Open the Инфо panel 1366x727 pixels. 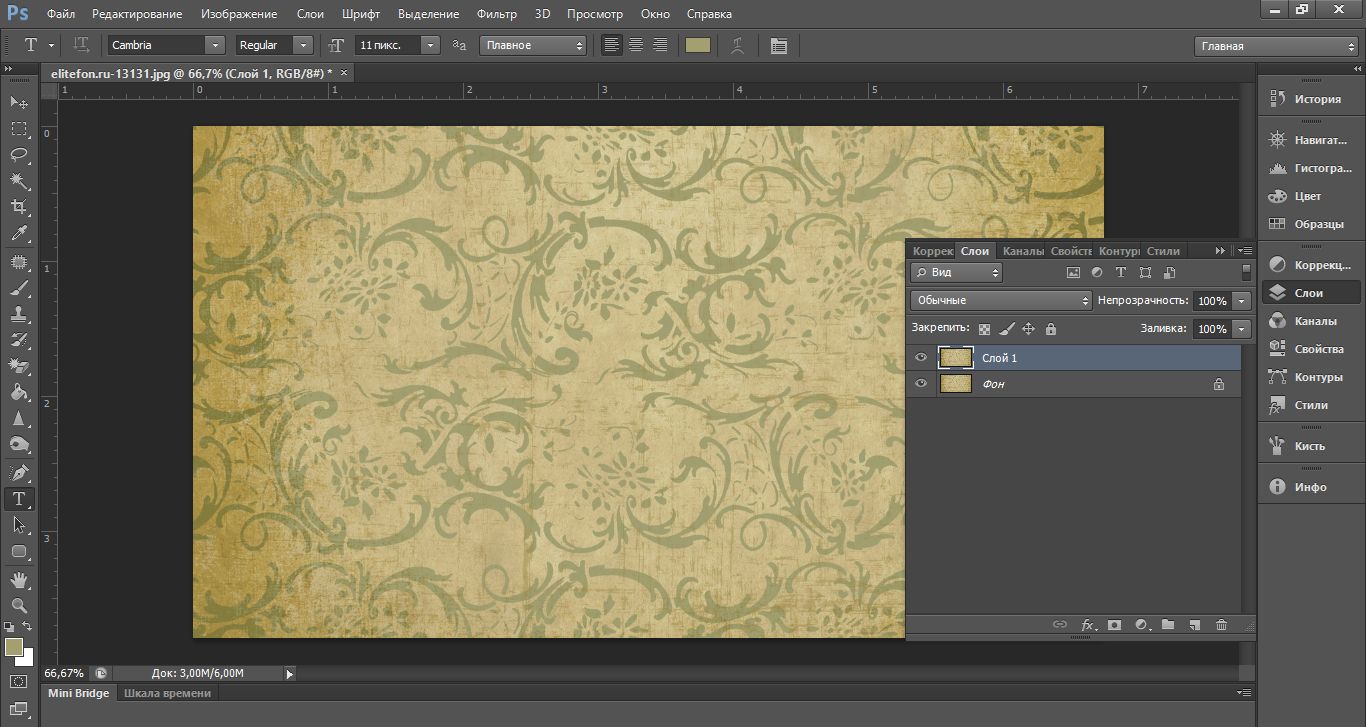(1309, 487)
